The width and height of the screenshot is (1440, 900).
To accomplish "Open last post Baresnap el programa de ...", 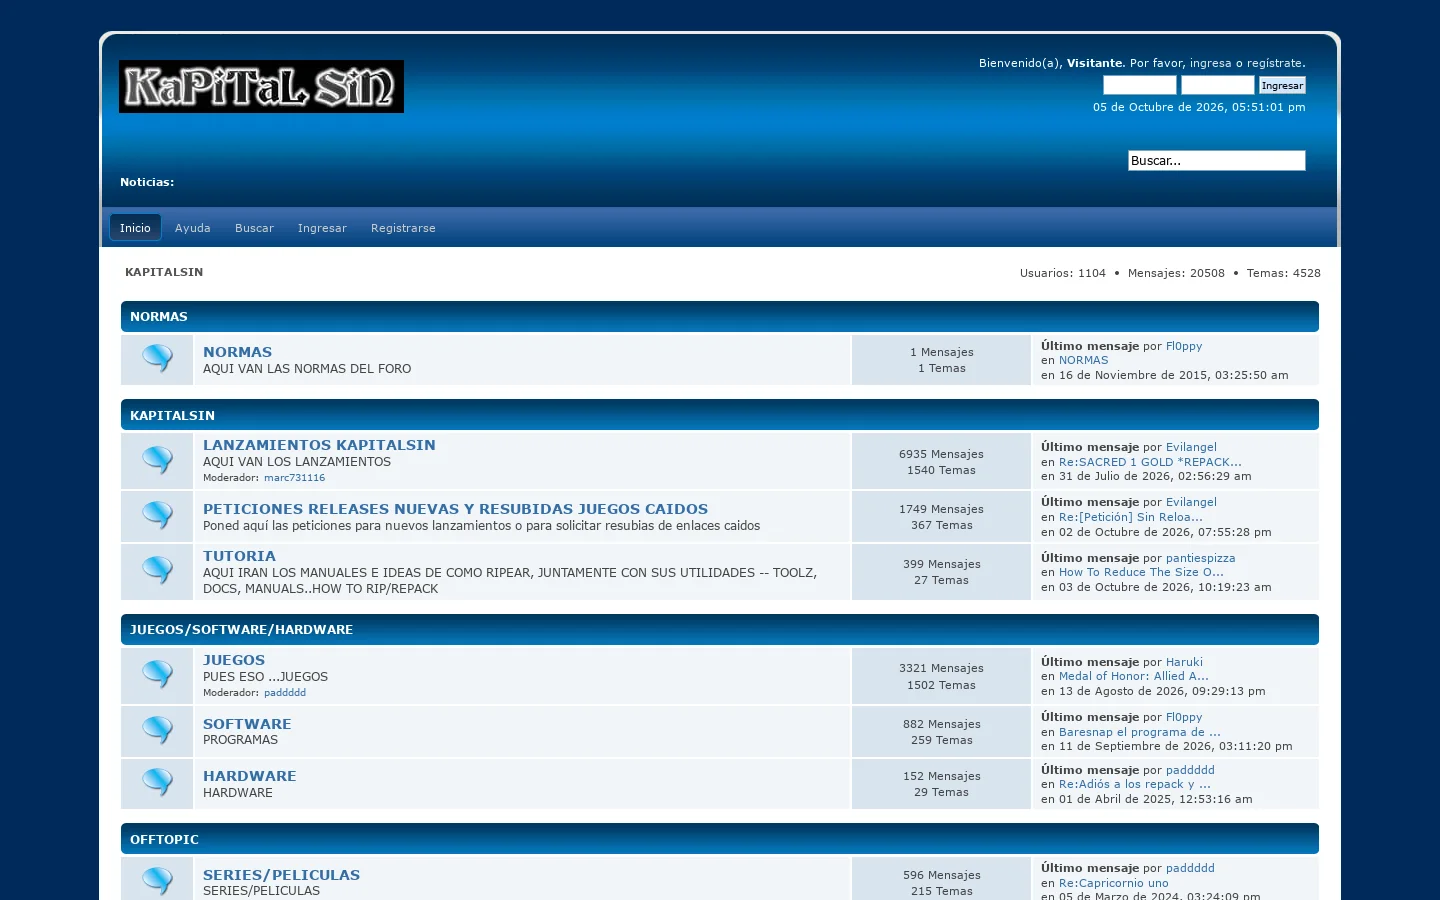I will (1140, 732).
